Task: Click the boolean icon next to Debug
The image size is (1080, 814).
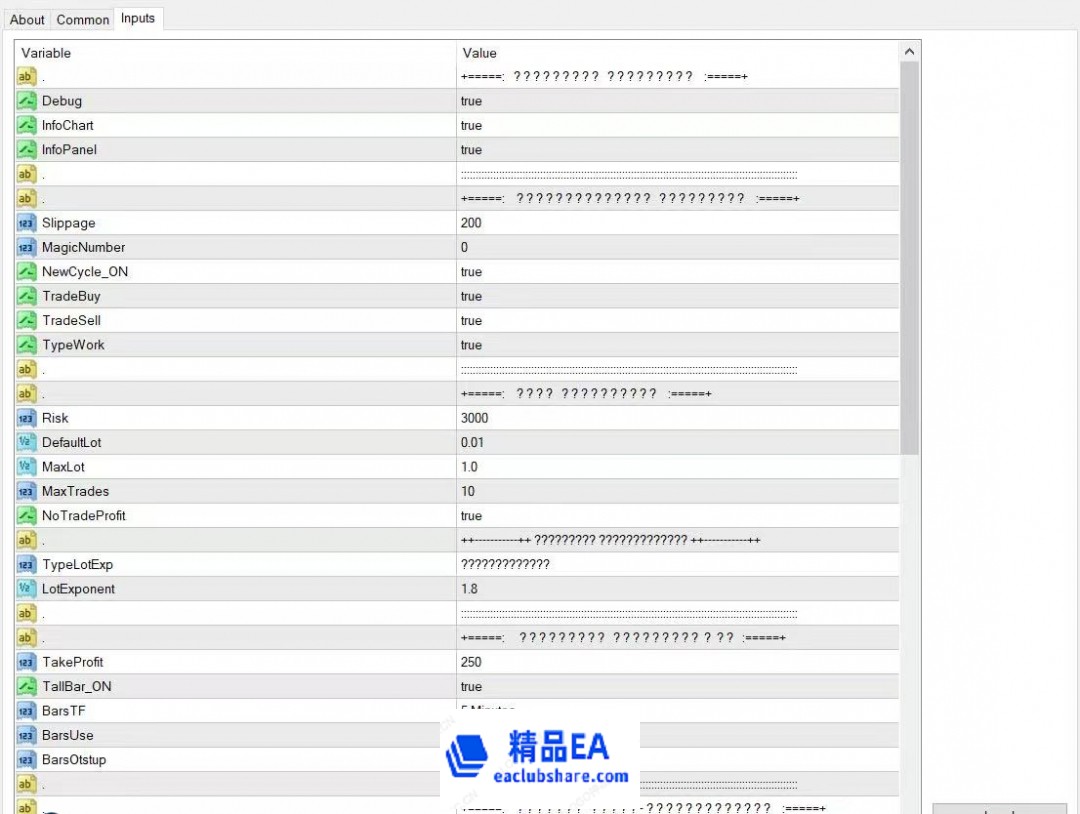Action: tap(27, 101)
